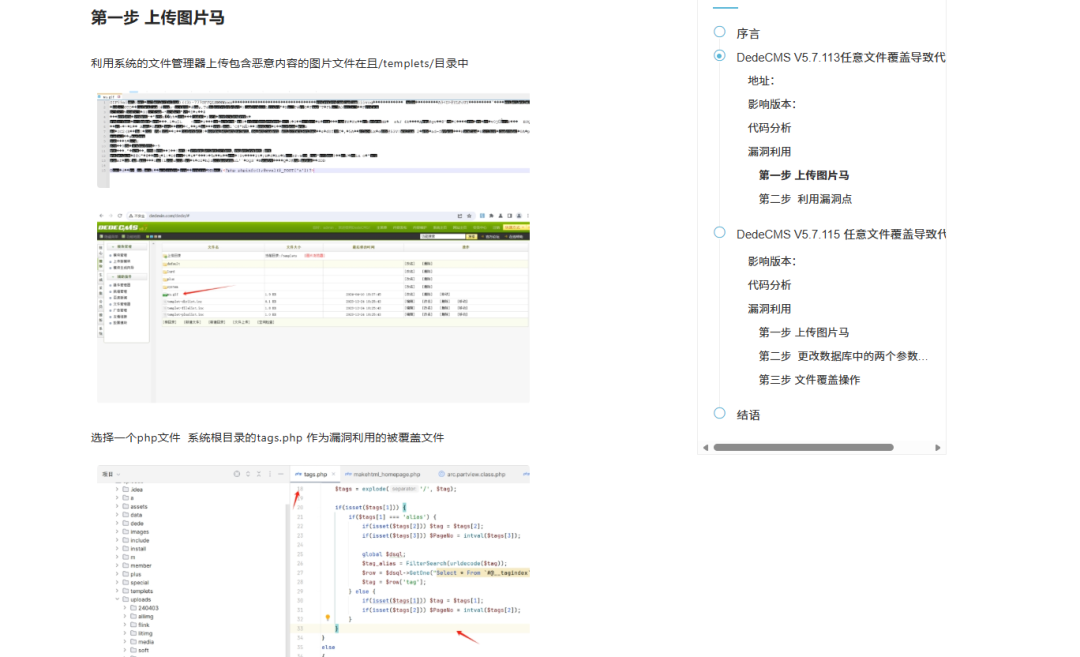
Task: Jump to 第三步 文件覆盖操作
Action: click(x=809, y=380)
